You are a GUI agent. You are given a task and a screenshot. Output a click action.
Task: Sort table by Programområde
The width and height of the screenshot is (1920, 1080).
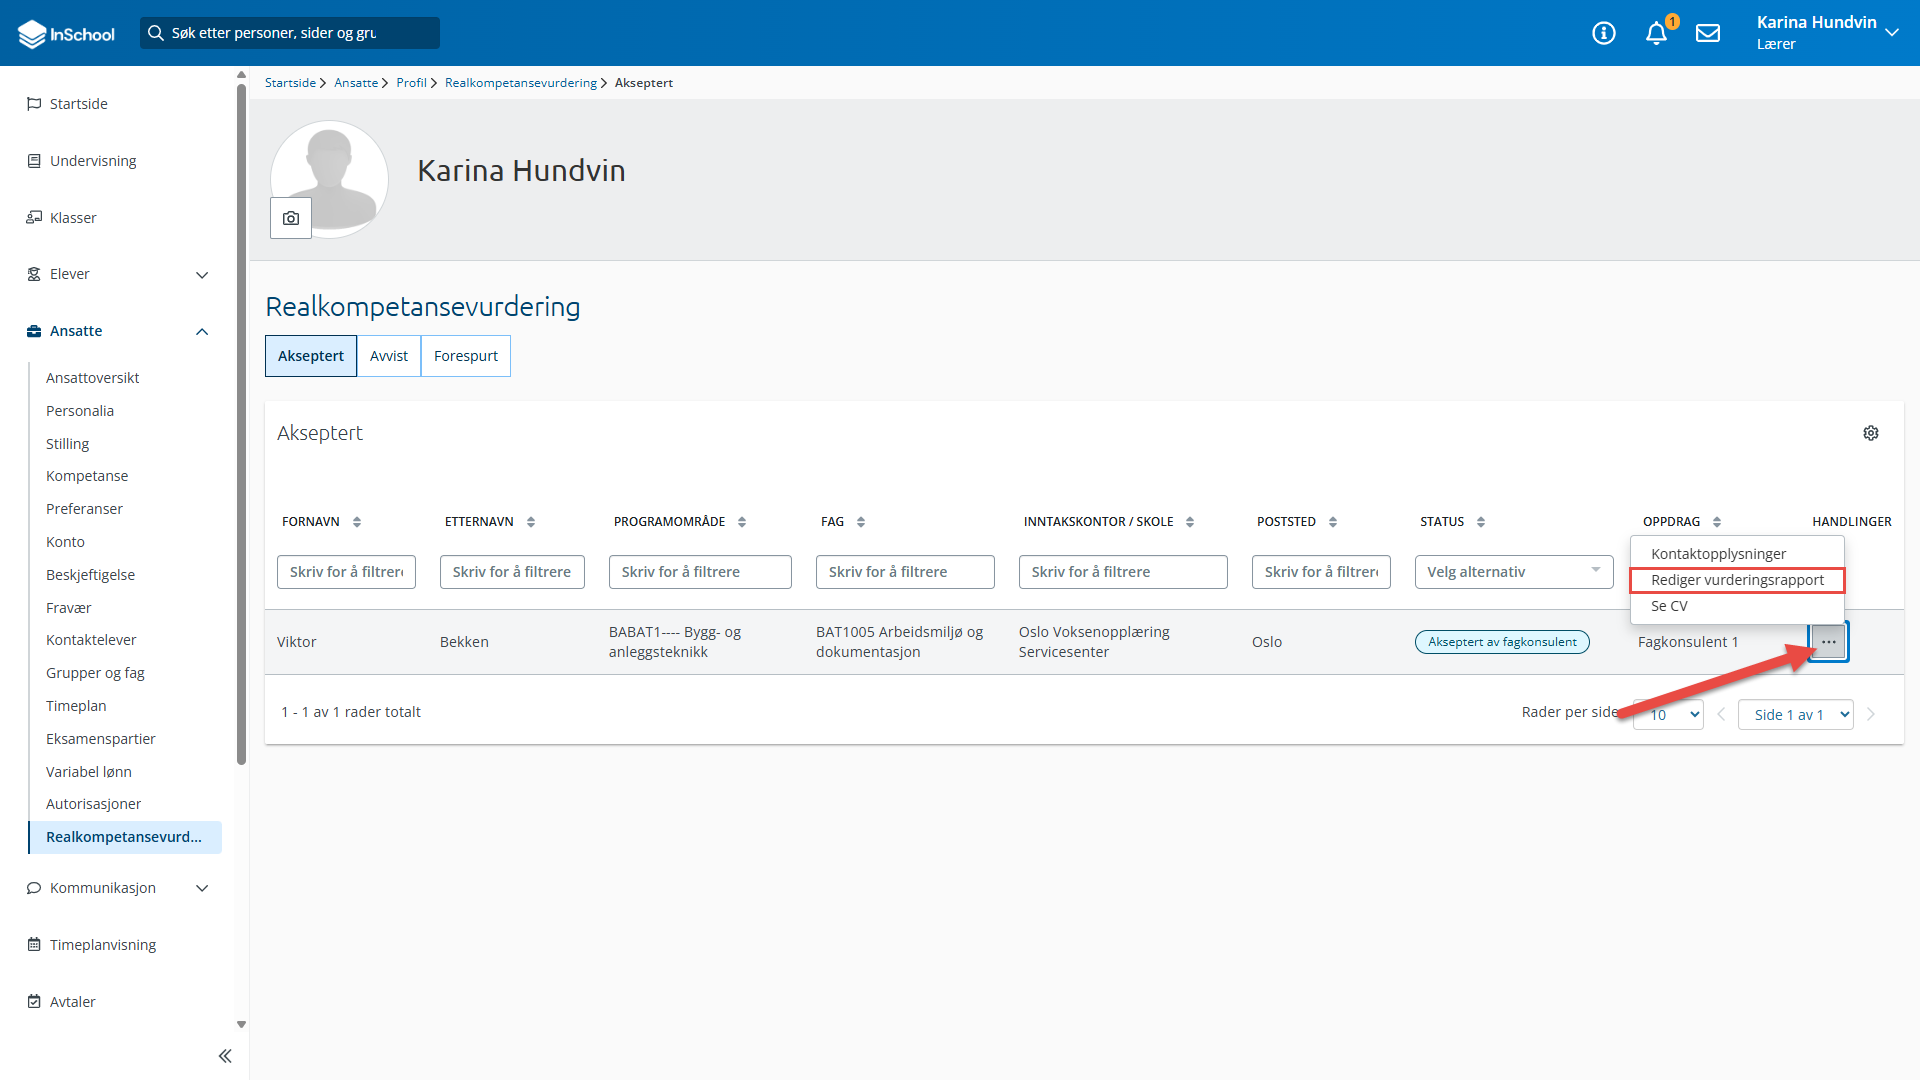click(x=742, y=522)
